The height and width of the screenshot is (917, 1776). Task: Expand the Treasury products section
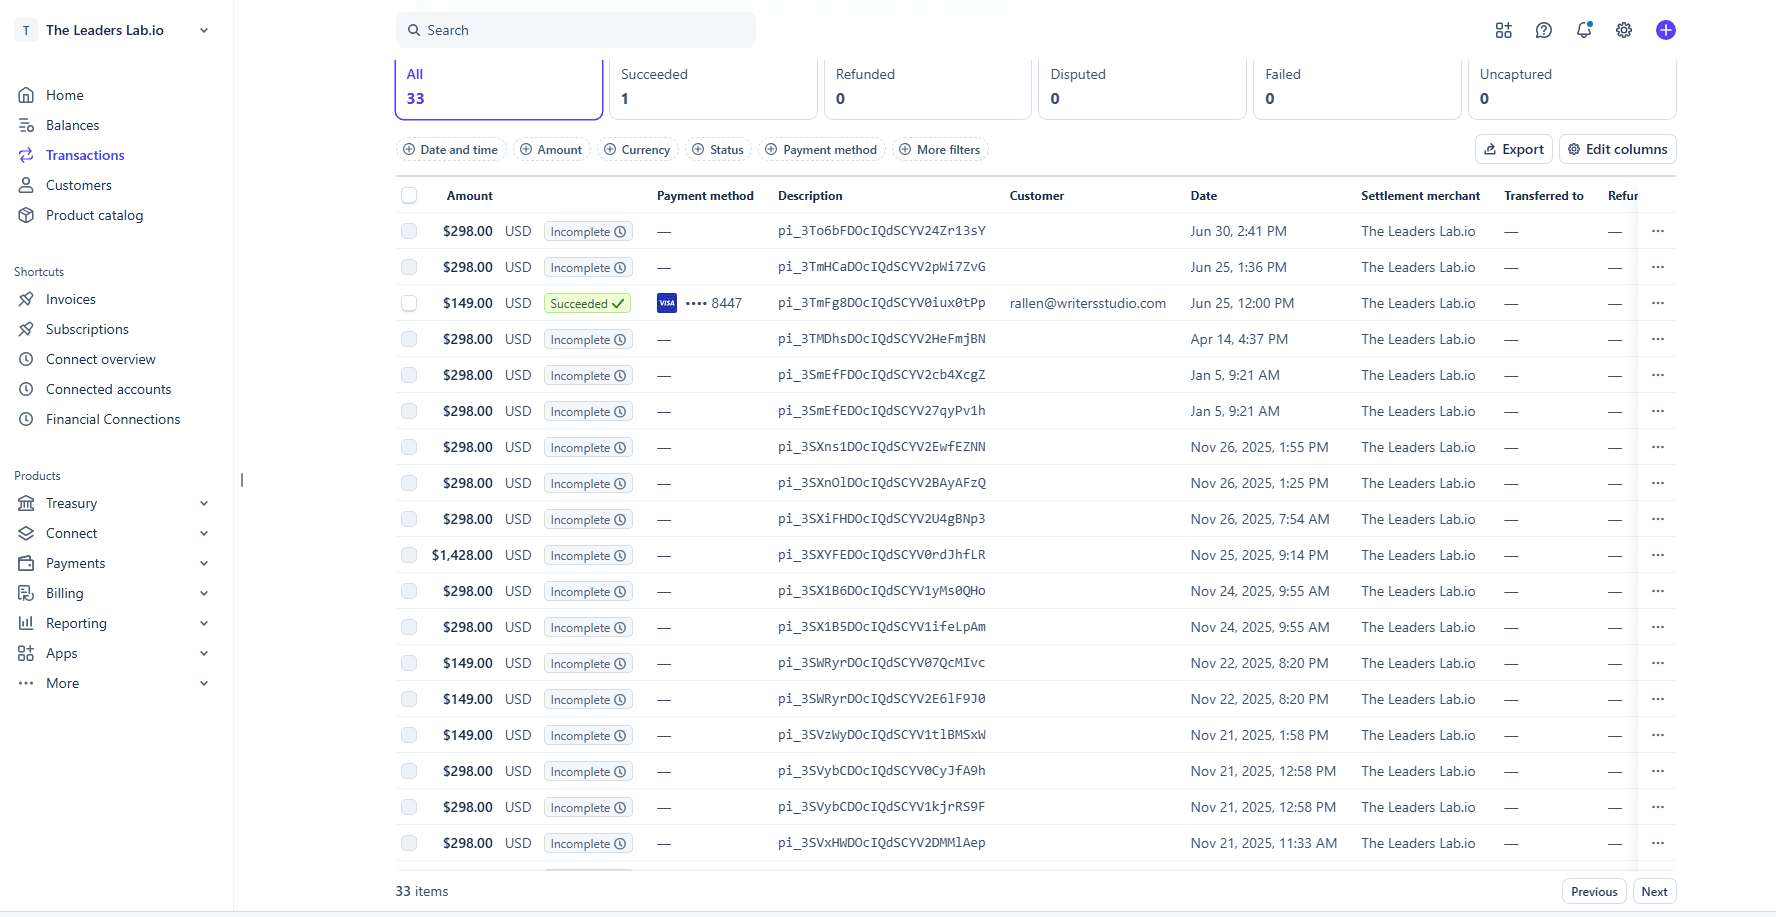113,503
